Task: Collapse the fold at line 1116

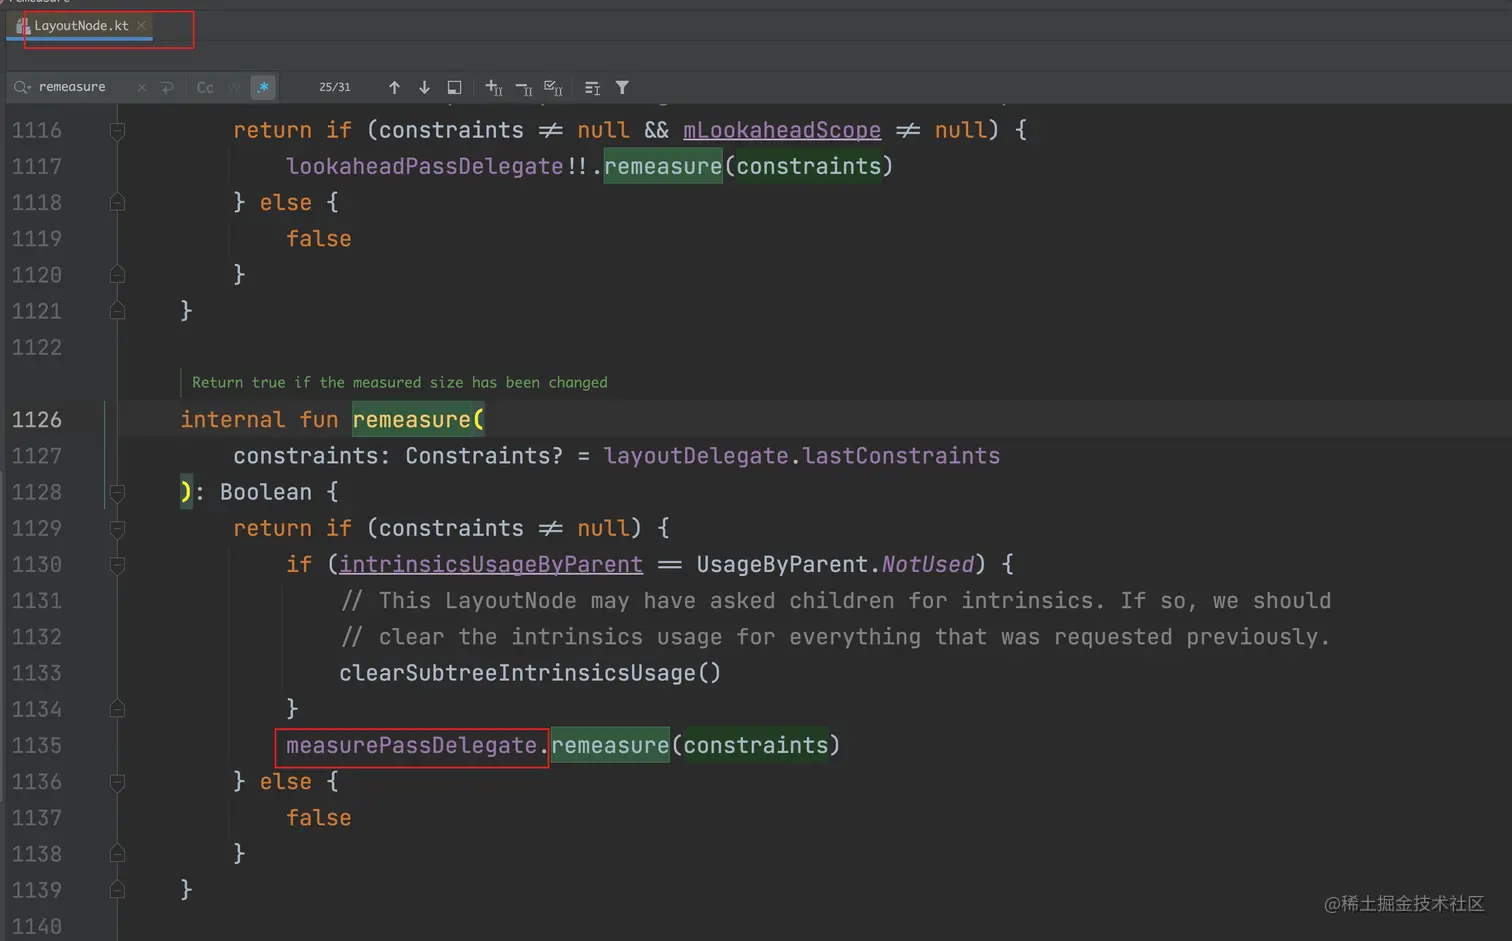Action: 117,130
